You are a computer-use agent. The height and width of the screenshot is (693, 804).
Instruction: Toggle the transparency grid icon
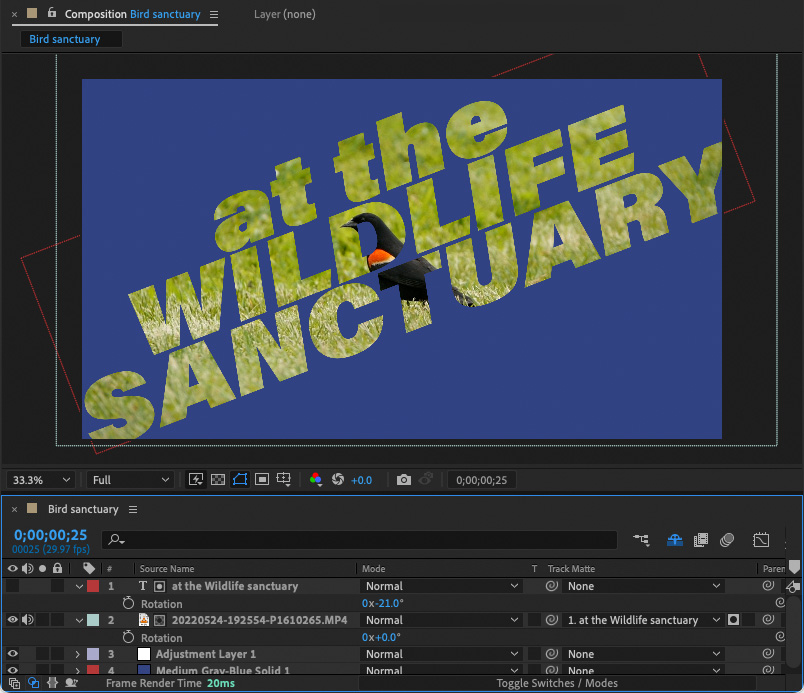point(218,480)
